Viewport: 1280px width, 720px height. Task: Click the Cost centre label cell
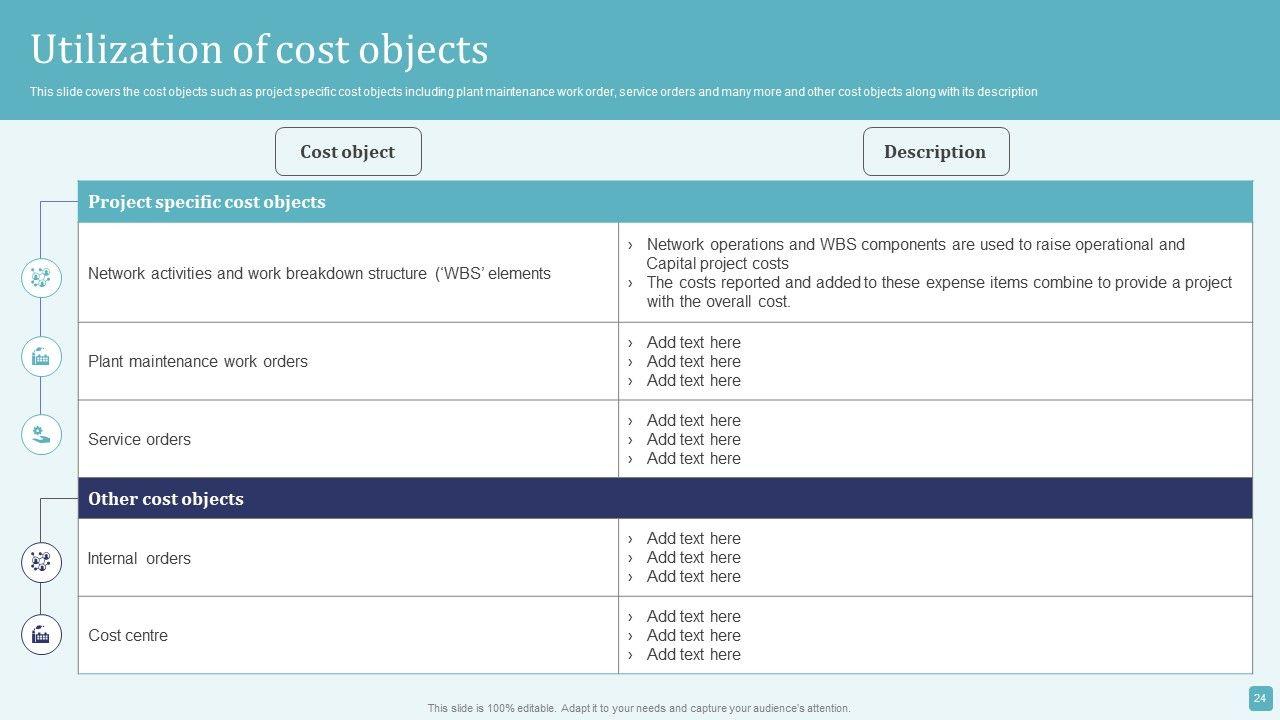click(128, 635)
